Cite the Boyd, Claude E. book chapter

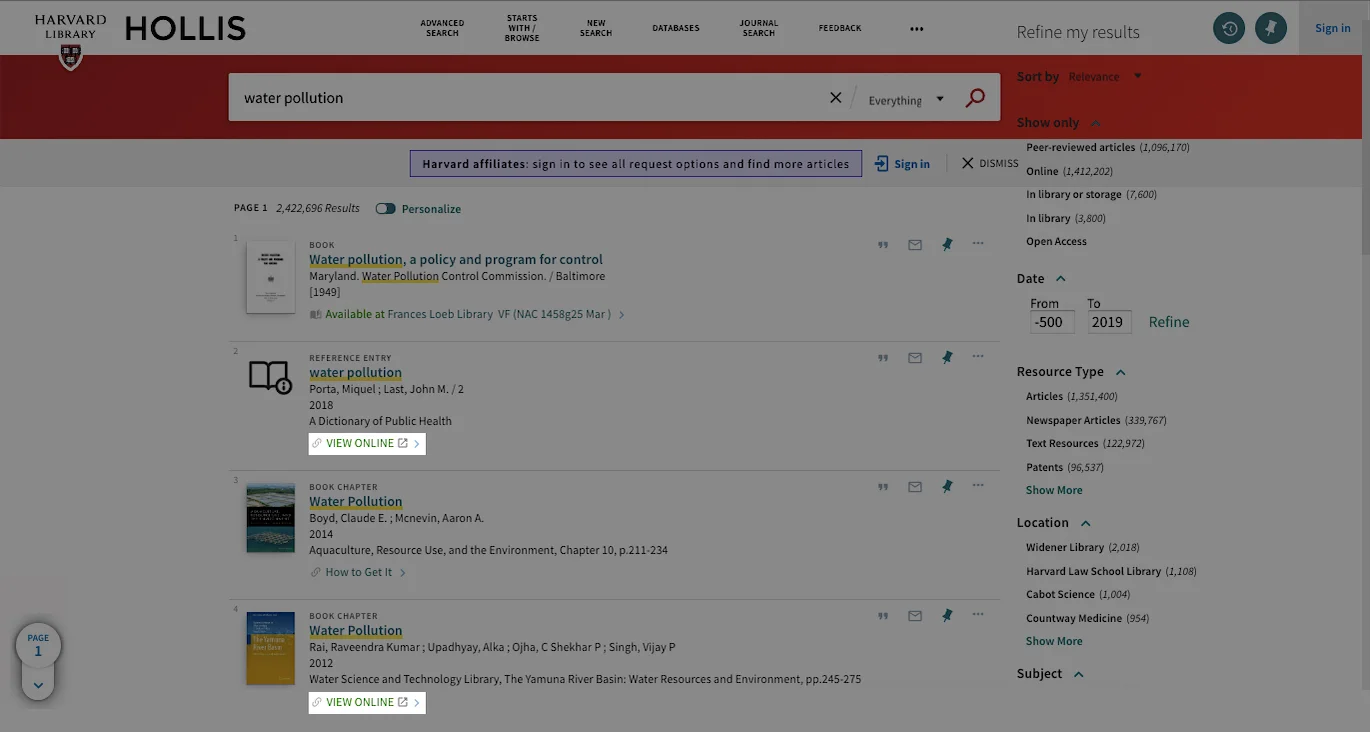[883, 487]
